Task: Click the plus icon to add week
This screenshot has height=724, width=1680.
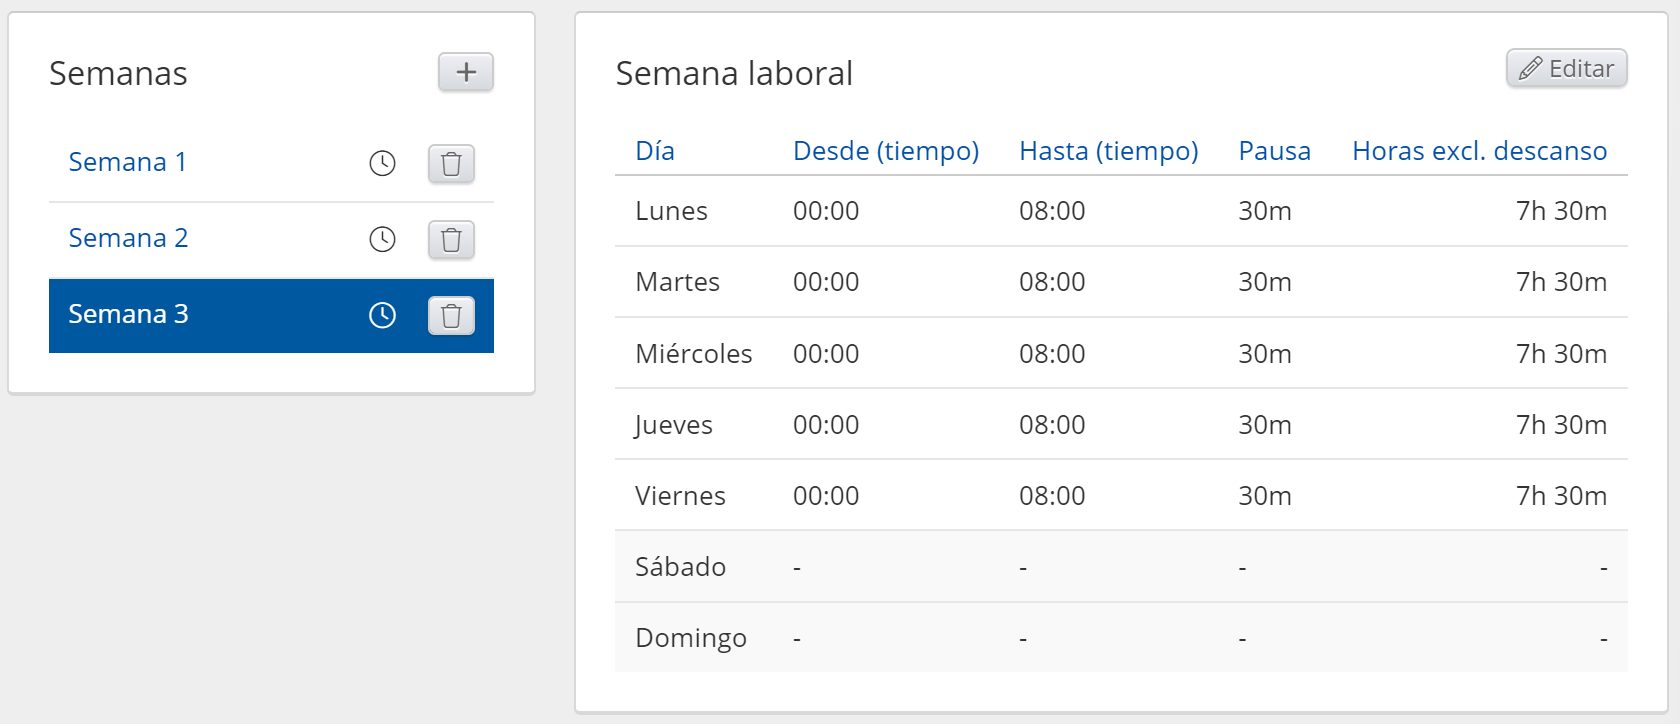Action: [466, 72]
